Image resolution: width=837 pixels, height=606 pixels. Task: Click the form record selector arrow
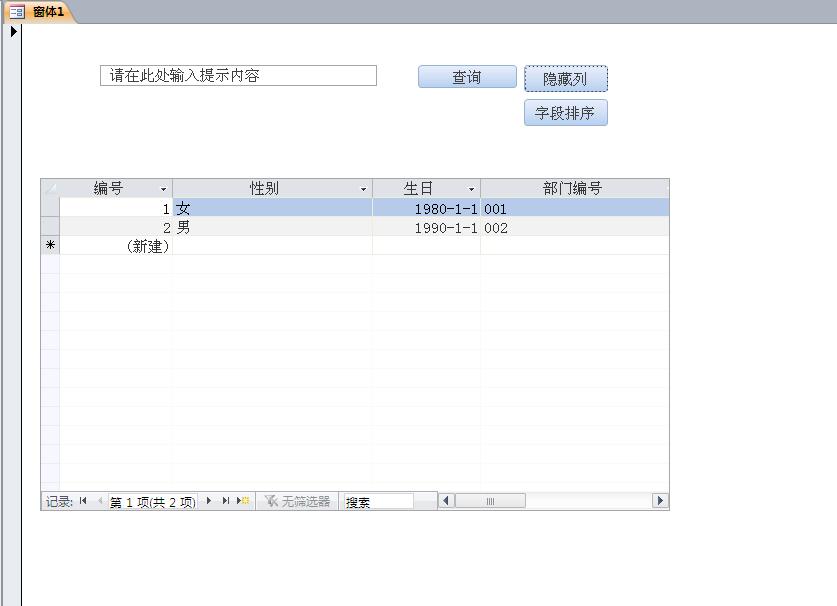pyautogui.click(x=14, y=32)
